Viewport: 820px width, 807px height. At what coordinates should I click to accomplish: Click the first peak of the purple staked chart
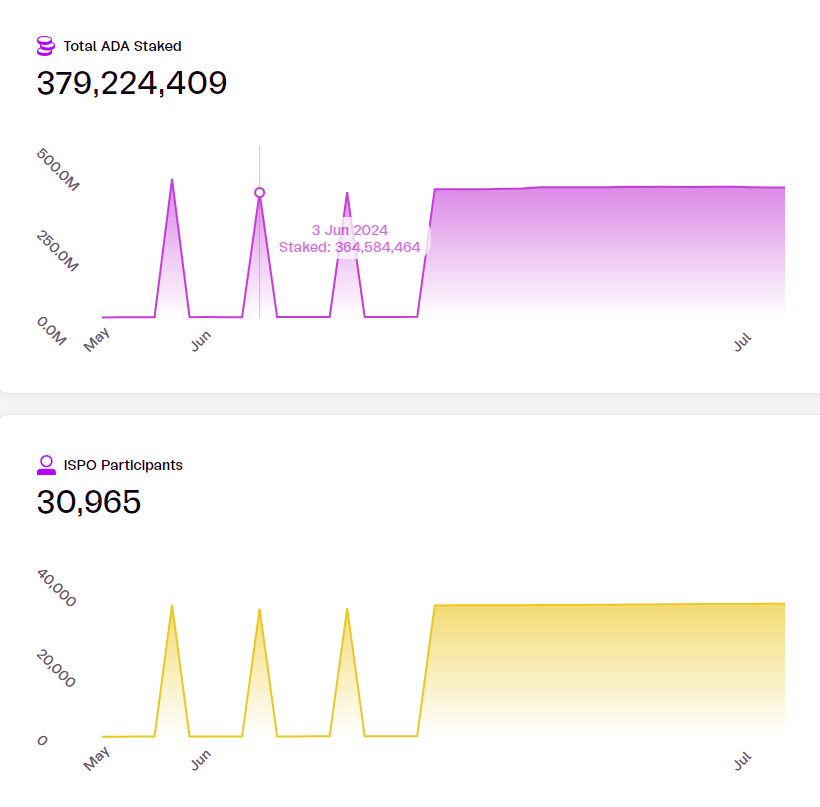coord(172,182)
